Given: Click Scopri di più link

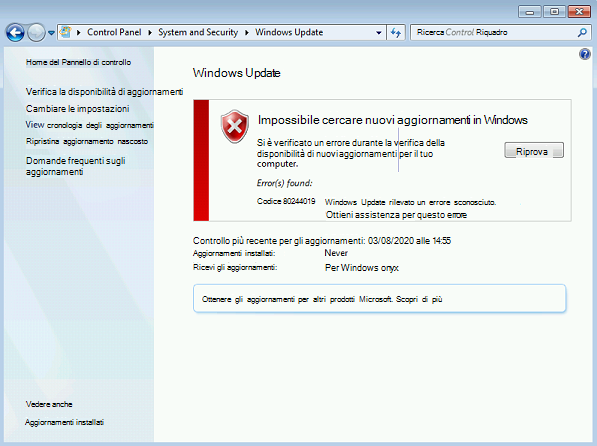Looking at the screenshot, I should 419,299.
